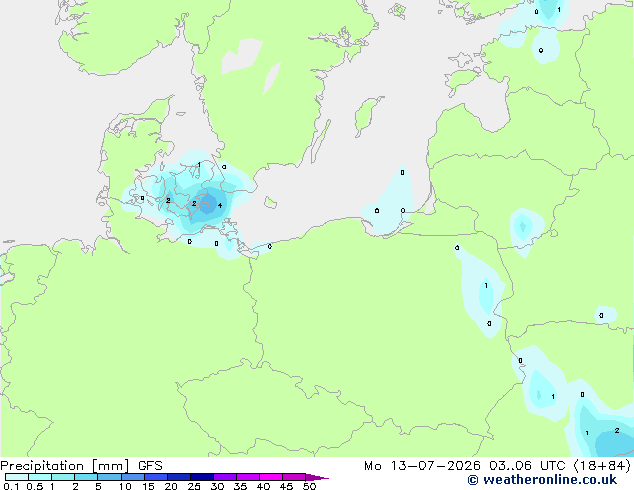Click the 'GFS' model label
The image size is (634, 490).
click(x=150, y=466)
